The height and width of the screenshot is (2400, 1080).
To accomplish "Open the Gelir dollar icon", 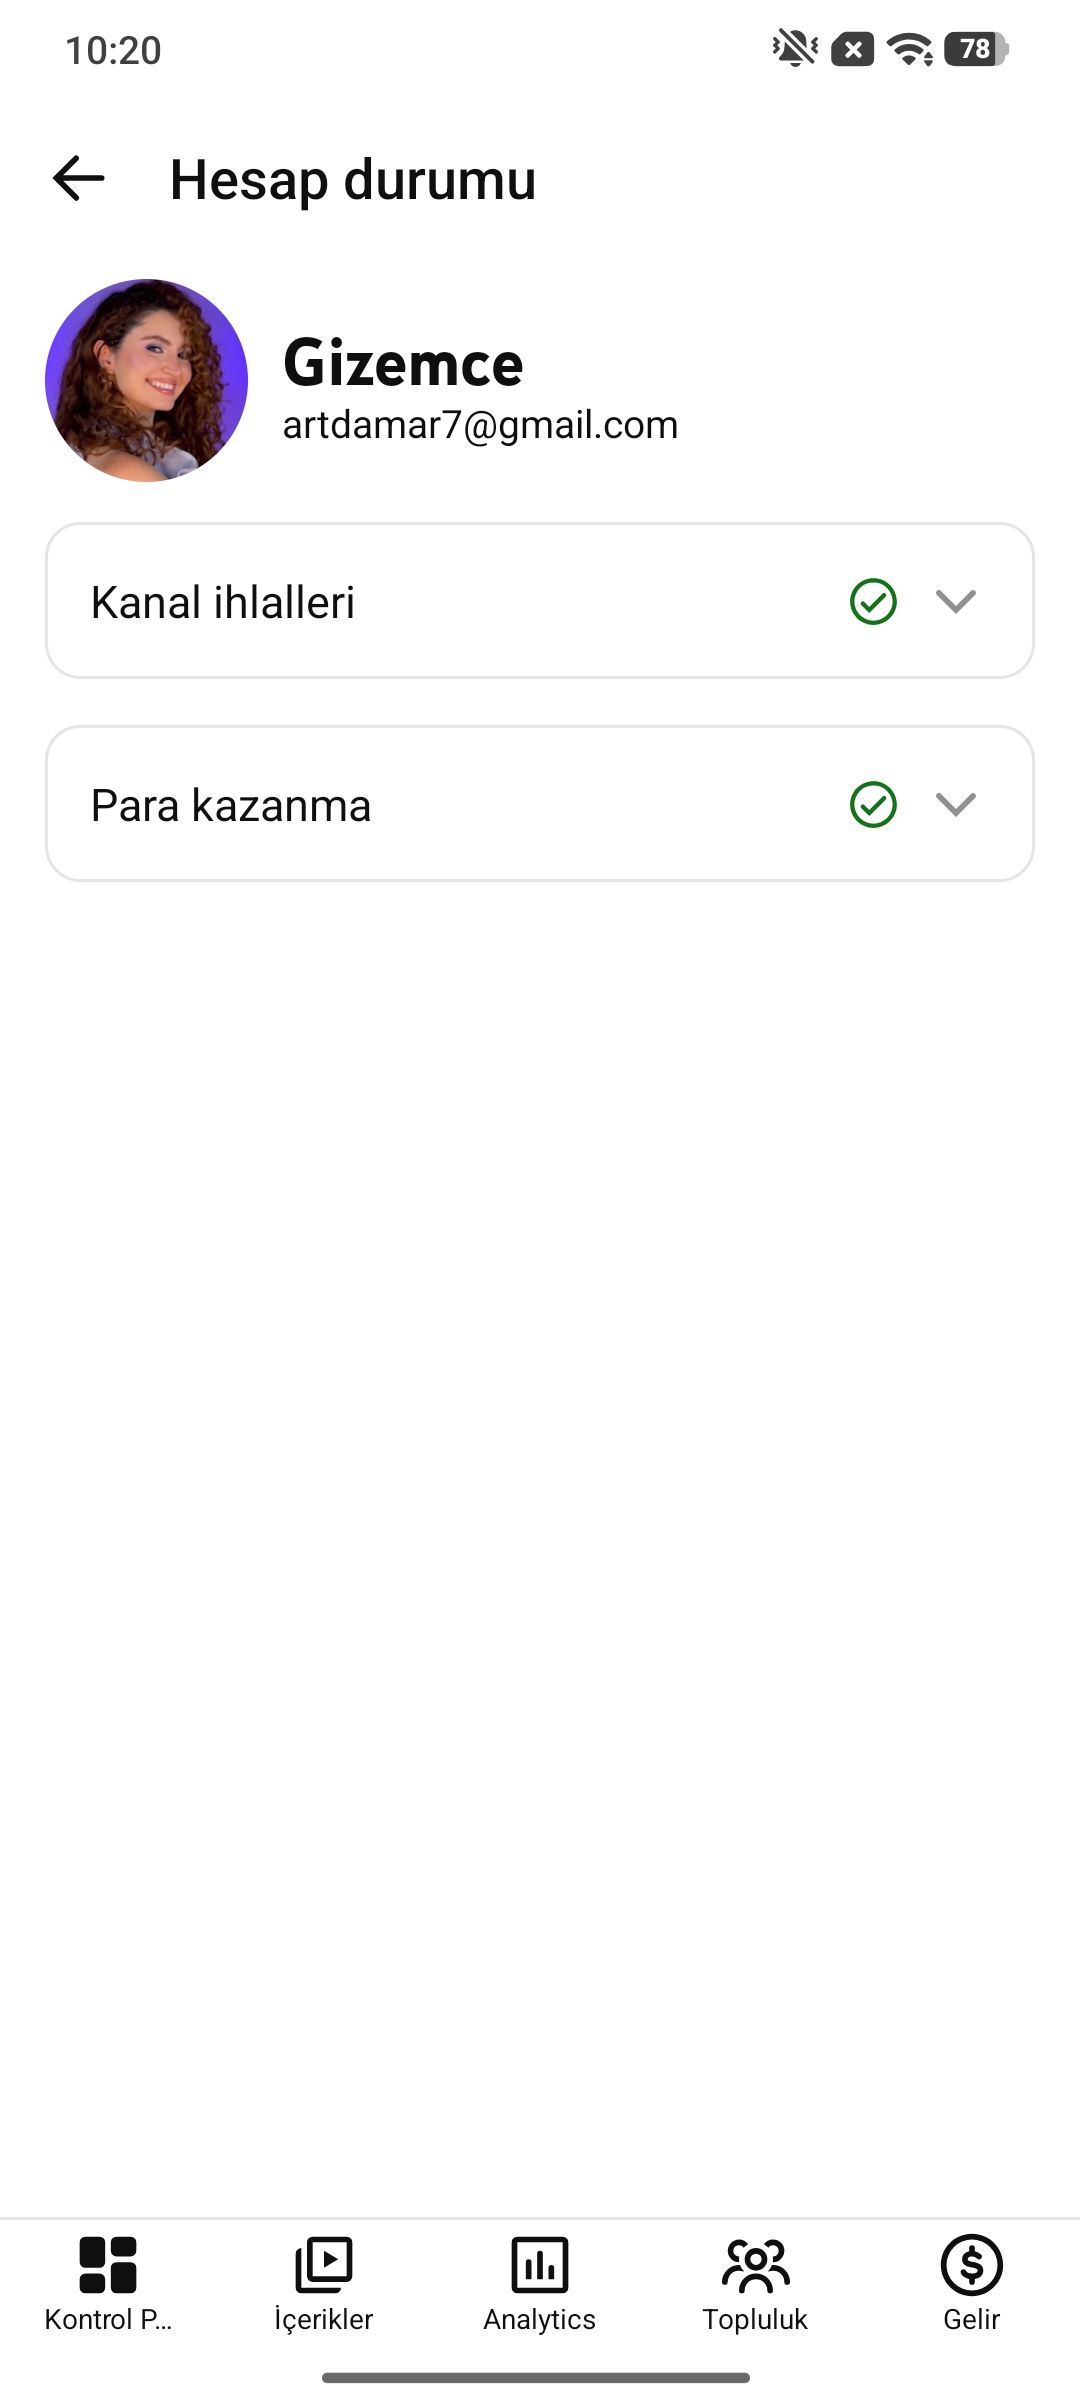I will (x=972, y=2265).
